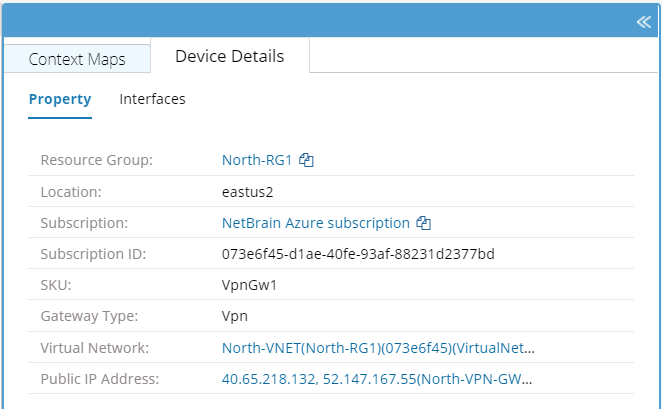
Task: Select the Device Details tab
Action: [x=229, y=57]
